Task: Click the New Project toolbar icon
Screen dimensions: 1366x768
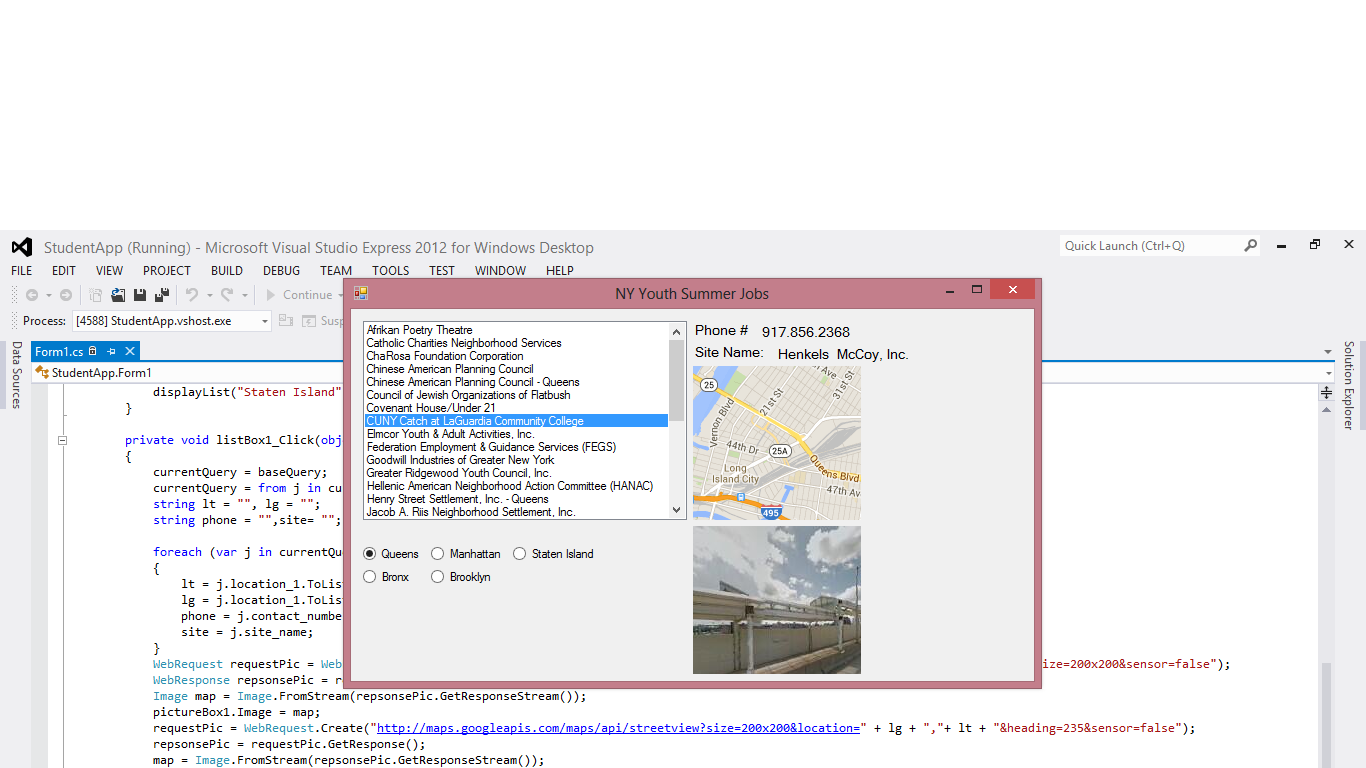Action: pos(95,295)
